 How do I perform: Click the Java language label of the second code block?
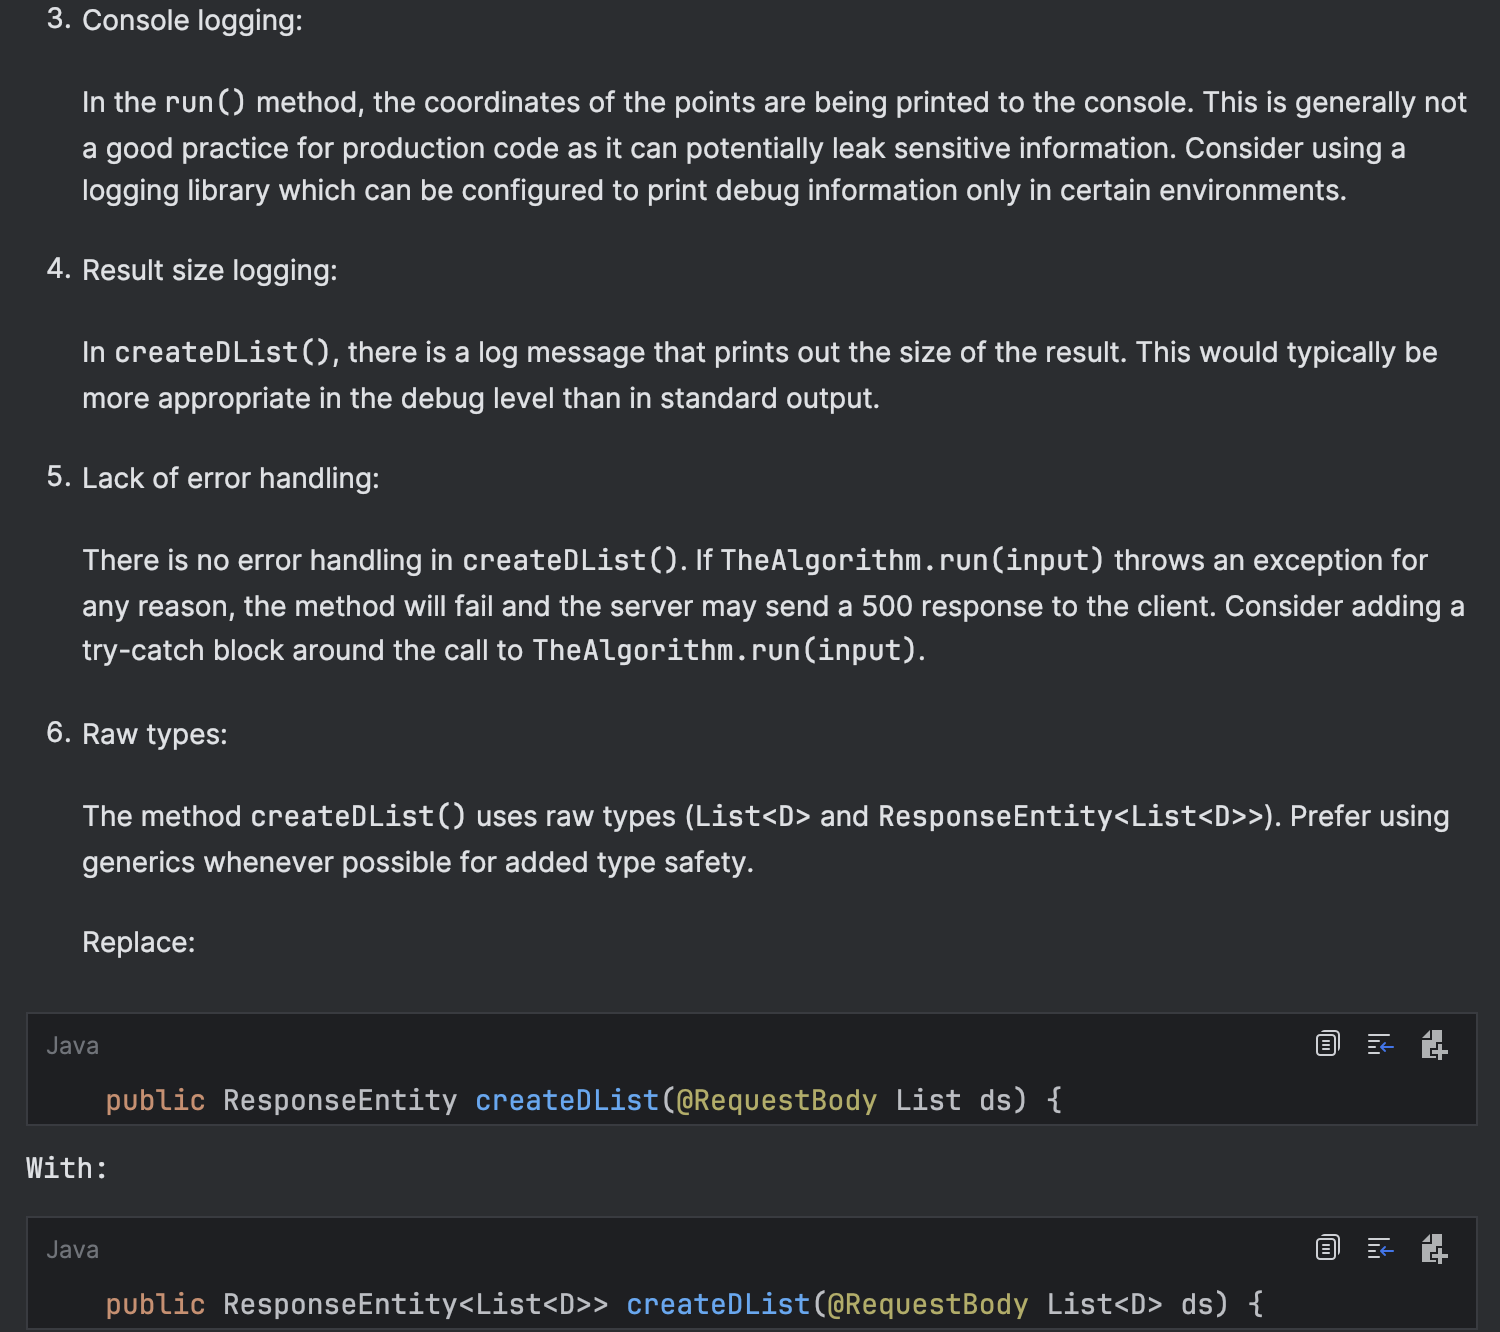click(72, 1250)
